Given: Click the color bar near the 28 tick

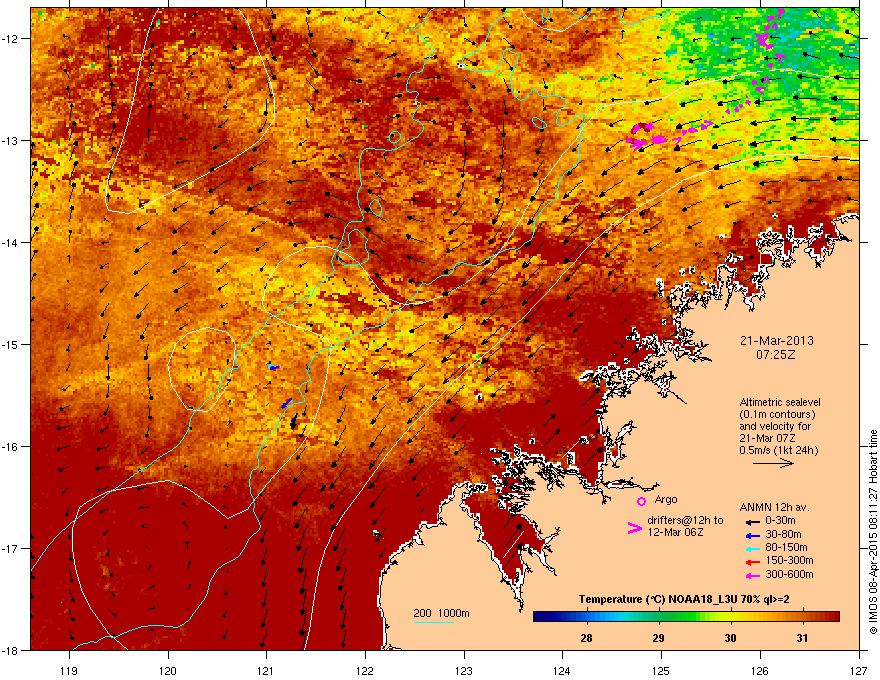Looking at the screenshot, I should coord(586,617).
